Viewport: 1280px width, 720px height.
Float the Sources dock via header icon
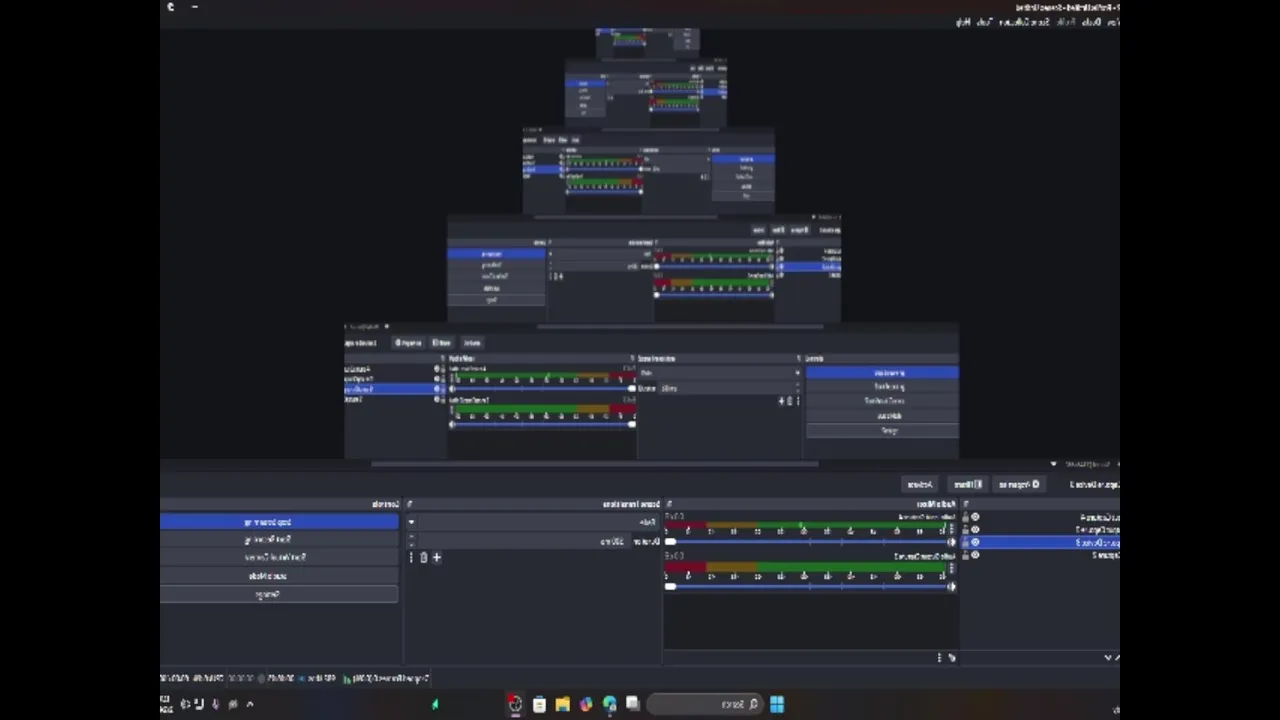point(965,504)
